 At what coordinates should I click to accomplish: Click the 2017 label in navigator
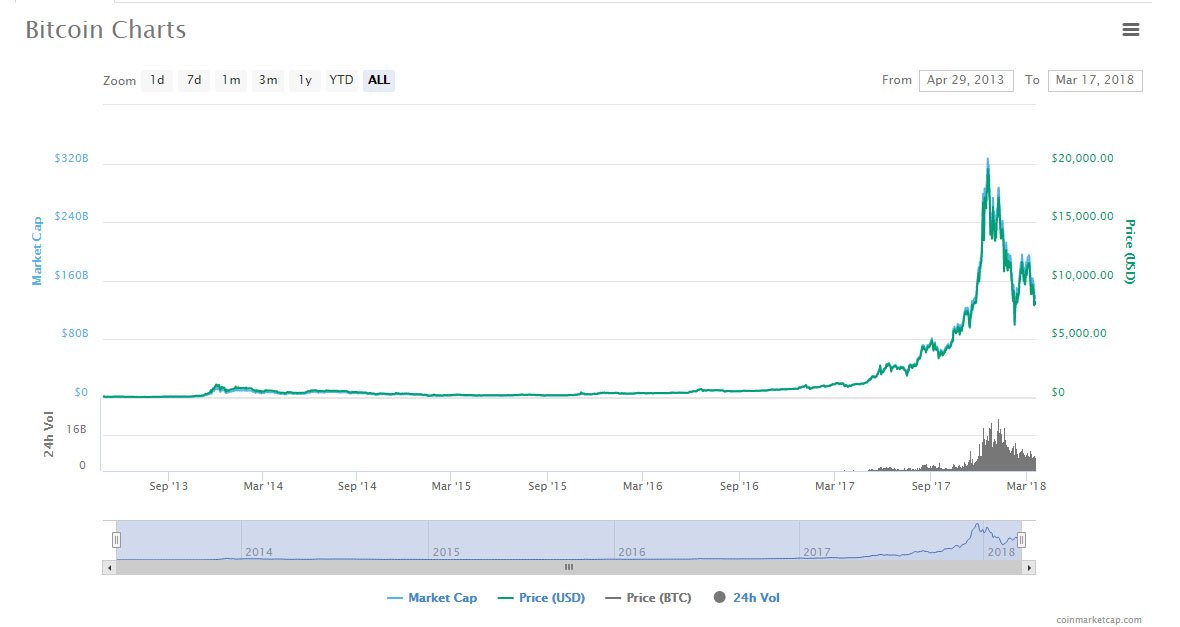817,552
